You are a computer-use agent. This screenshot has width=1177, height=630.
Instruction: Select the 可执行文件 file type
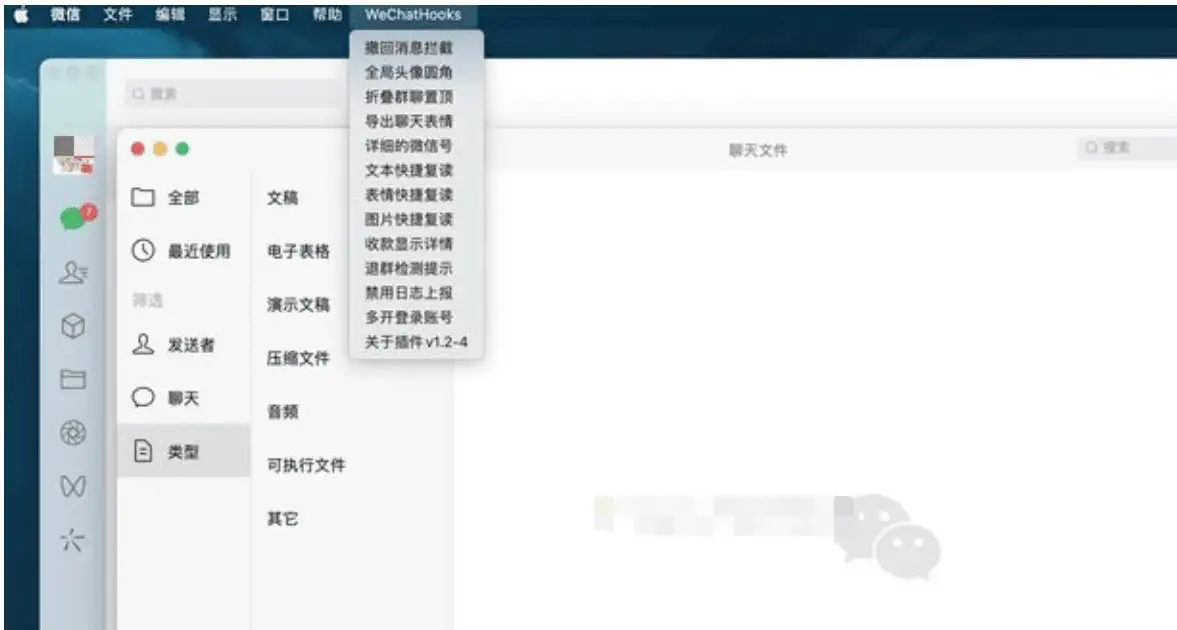306,466
